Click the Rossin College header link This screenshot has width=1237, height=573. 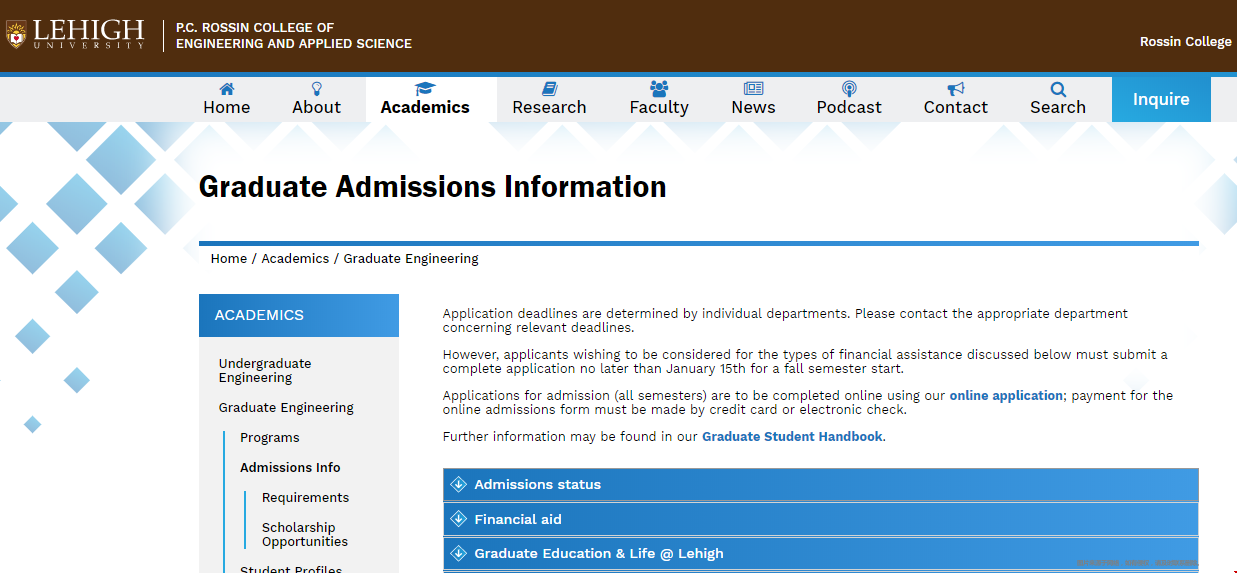1186,42
